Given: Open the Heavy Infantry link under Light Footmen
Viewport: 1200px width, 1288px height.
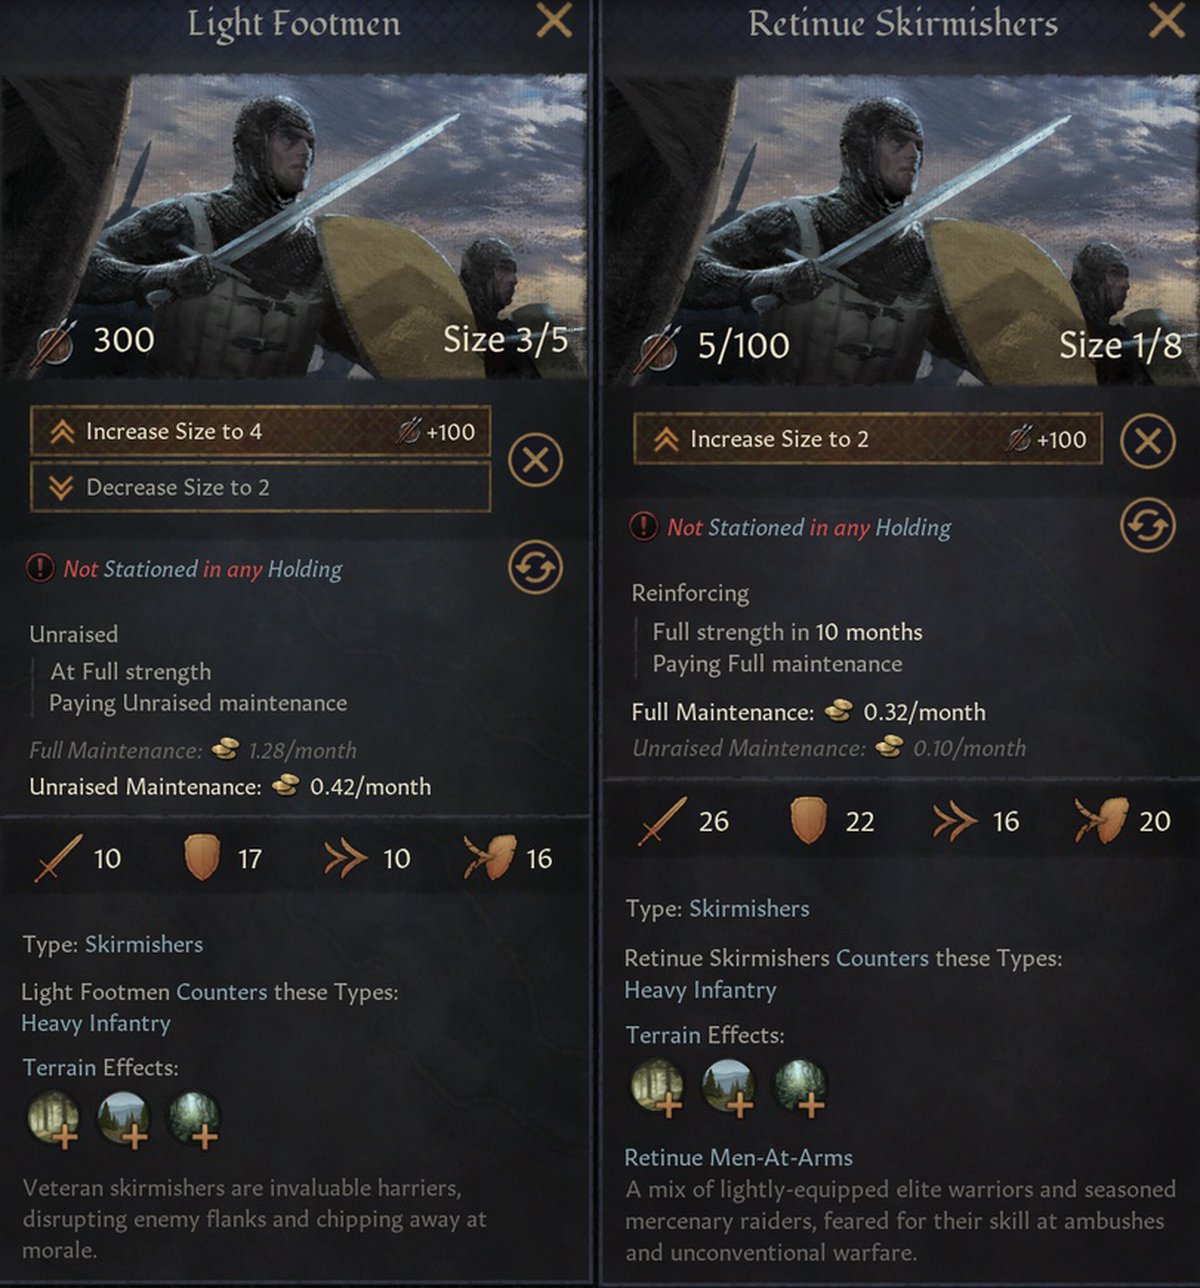Looking at the screenshot, I should click(96, 1023).
